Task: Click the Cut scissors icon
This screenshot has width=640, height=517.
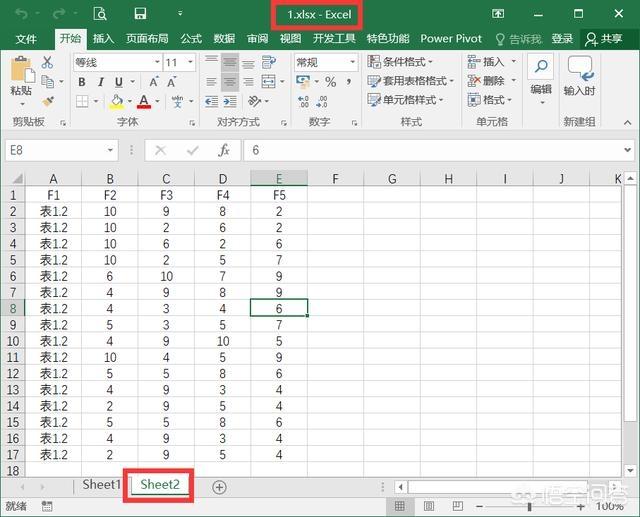Action: pyautogui.click(x=47, y=62)
